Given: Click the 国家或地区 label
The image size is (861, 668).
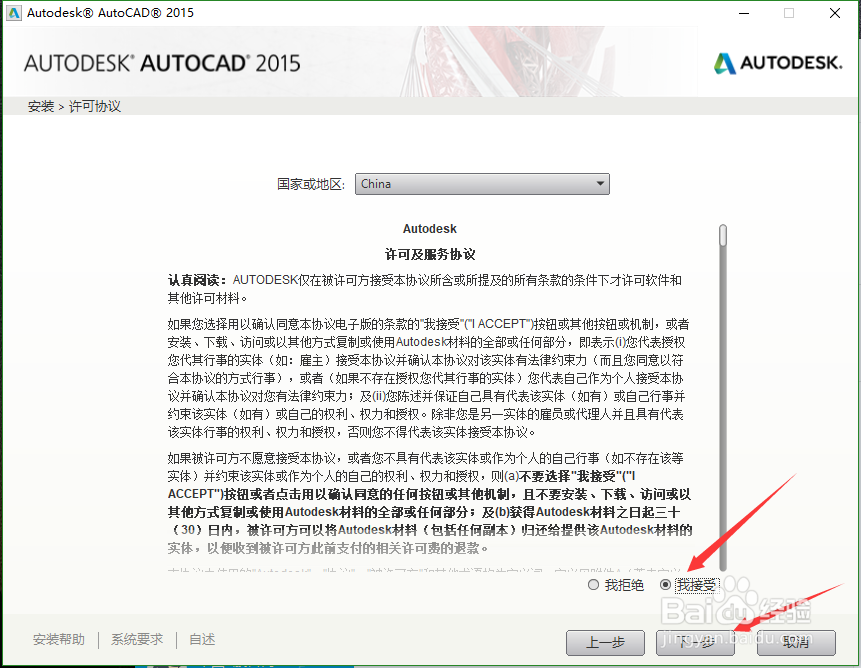Looking at the screenshot, I should [x=311, y=184].
